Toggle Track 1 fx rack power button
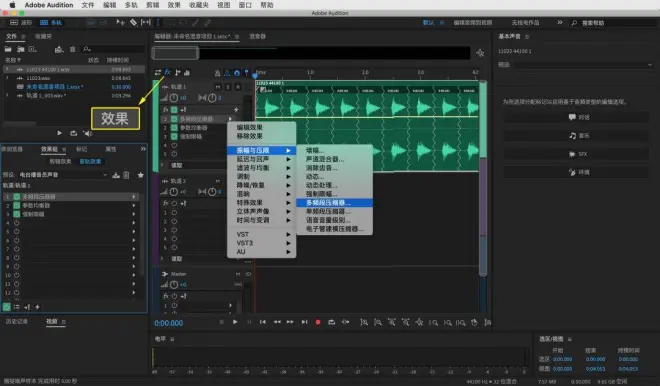660x386 pixels. (174, 109)
